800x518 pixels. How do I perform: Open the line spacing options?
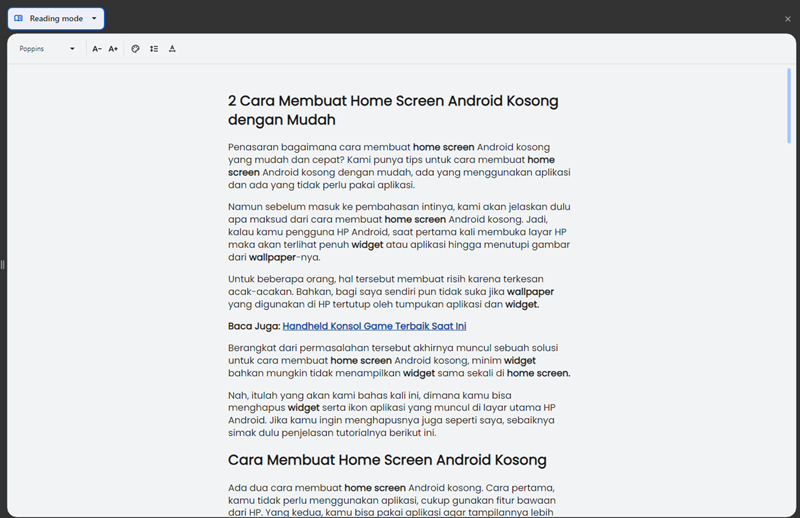tap(154, 48)
